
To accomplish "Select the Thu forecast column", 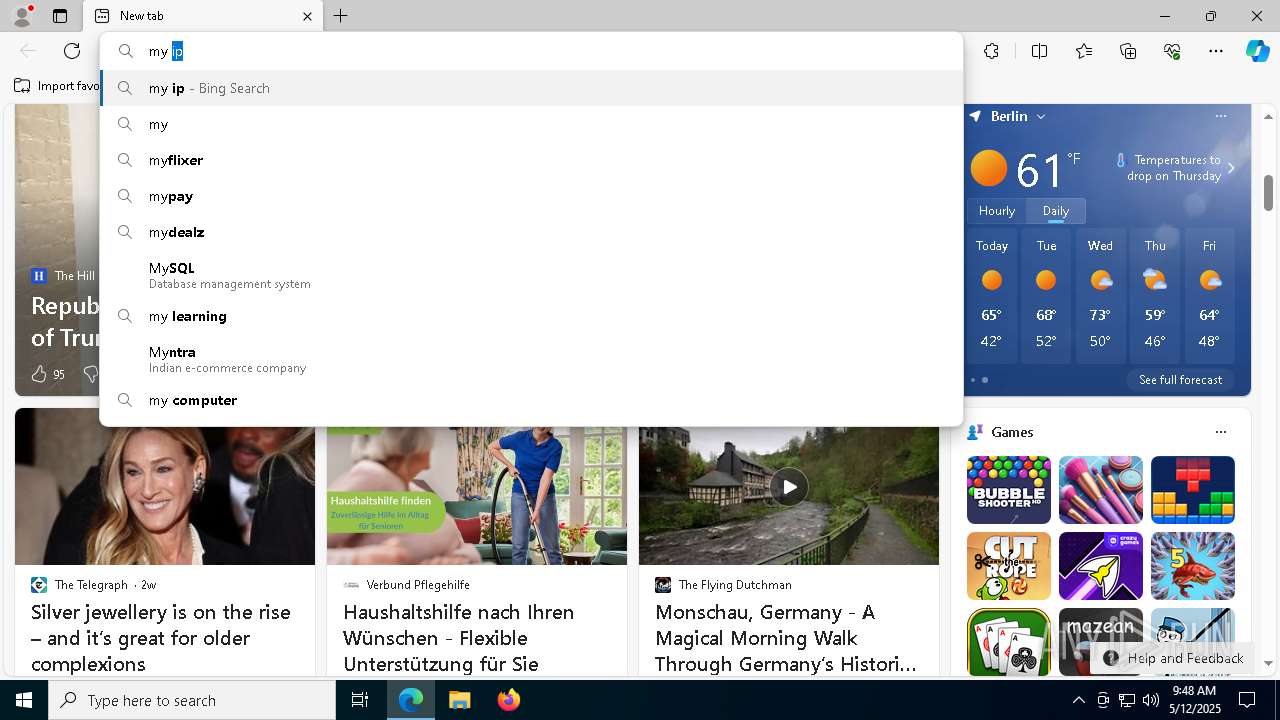I will tap(1155, 295).
